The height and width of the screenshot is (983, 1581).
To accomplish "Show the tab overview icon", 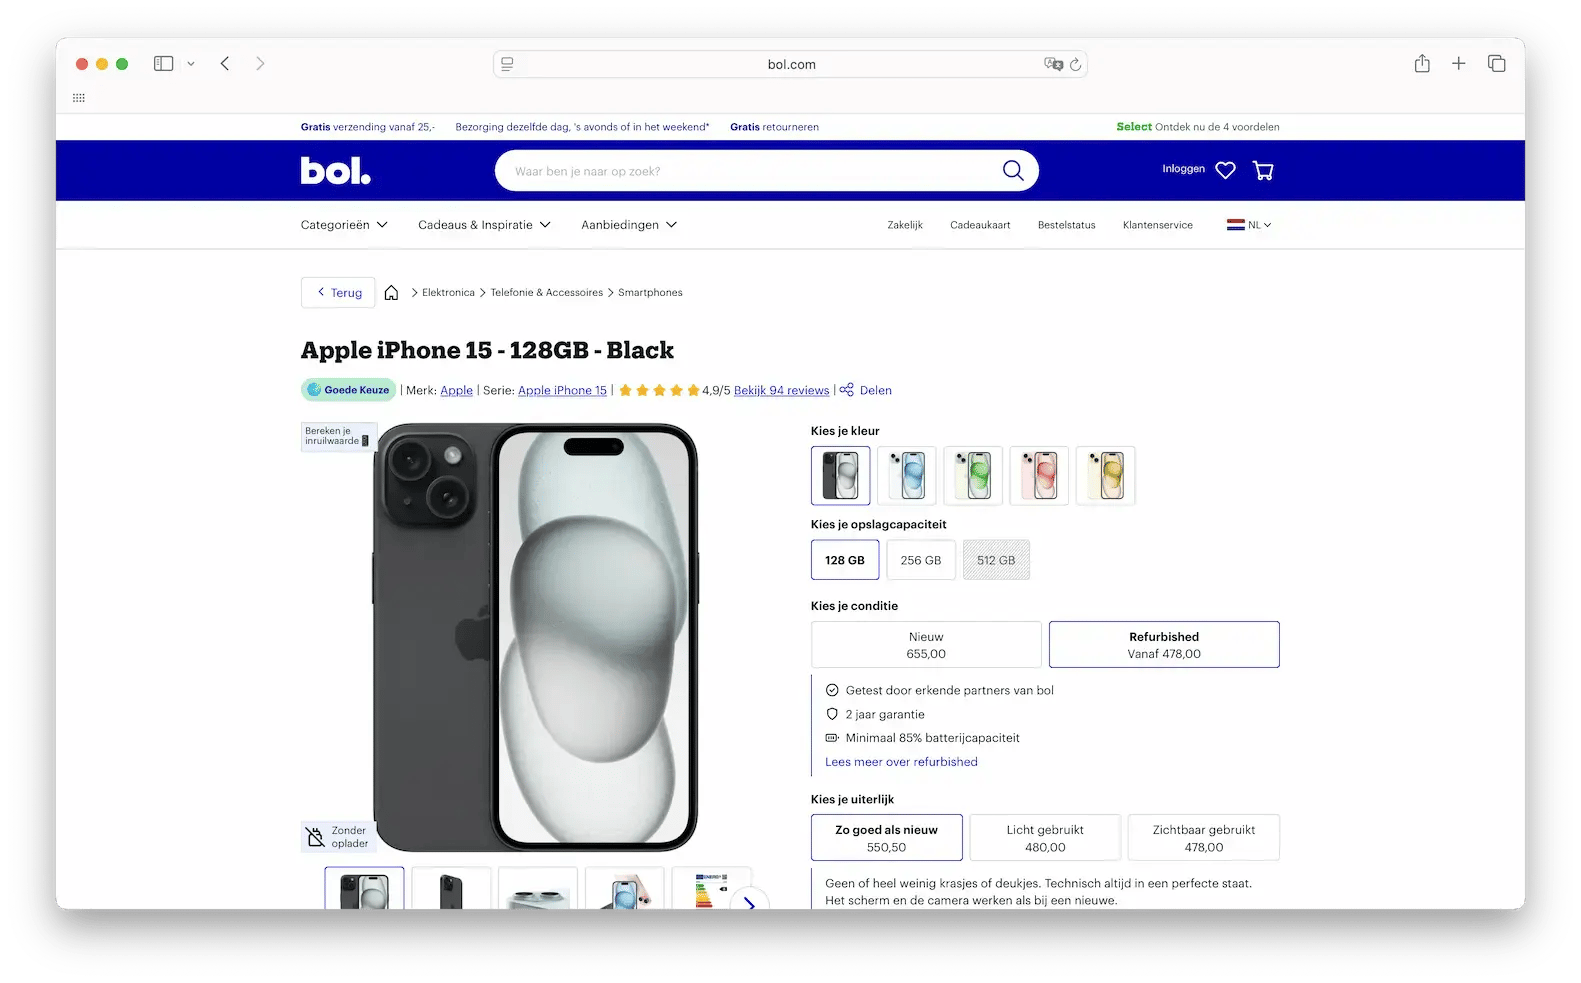I will point(1497,63).
